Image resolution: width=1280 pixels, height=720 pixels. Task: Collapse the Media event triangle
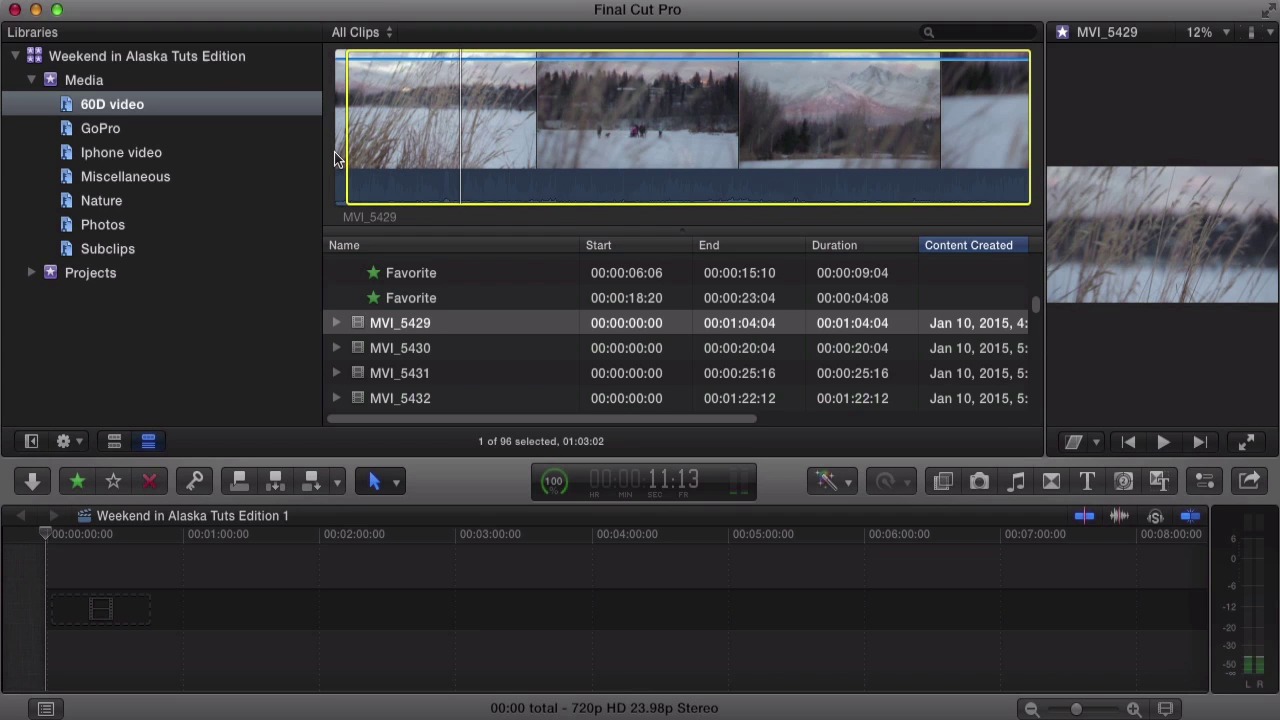click(32, 80)
